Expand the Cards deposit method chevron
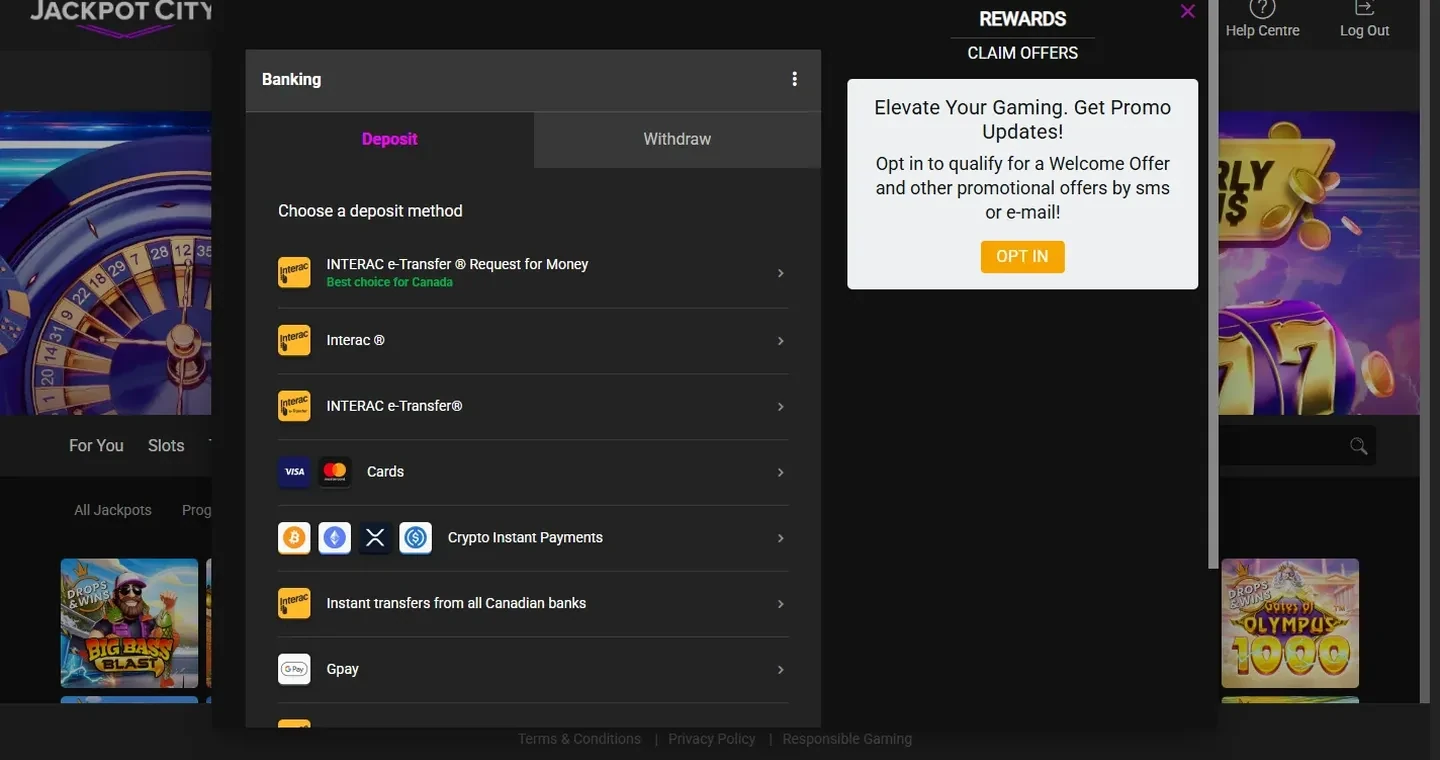The image size is (1440, 760). pos(781,472)
